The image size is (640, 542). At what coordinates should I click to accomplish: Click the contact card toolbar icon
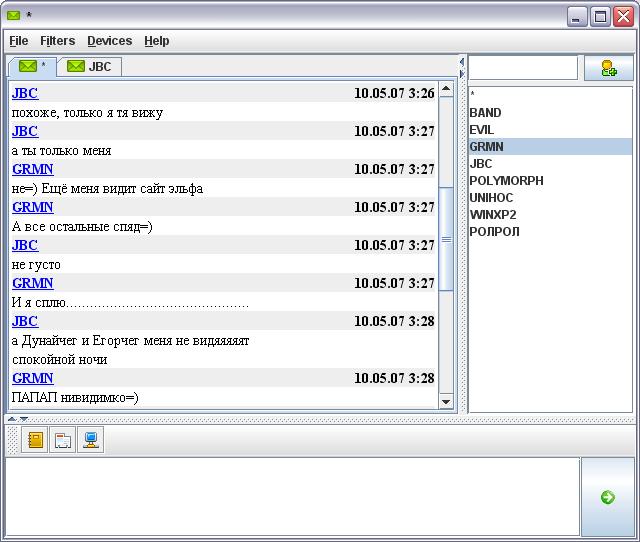pyautogui.click(x=63, y=440)
